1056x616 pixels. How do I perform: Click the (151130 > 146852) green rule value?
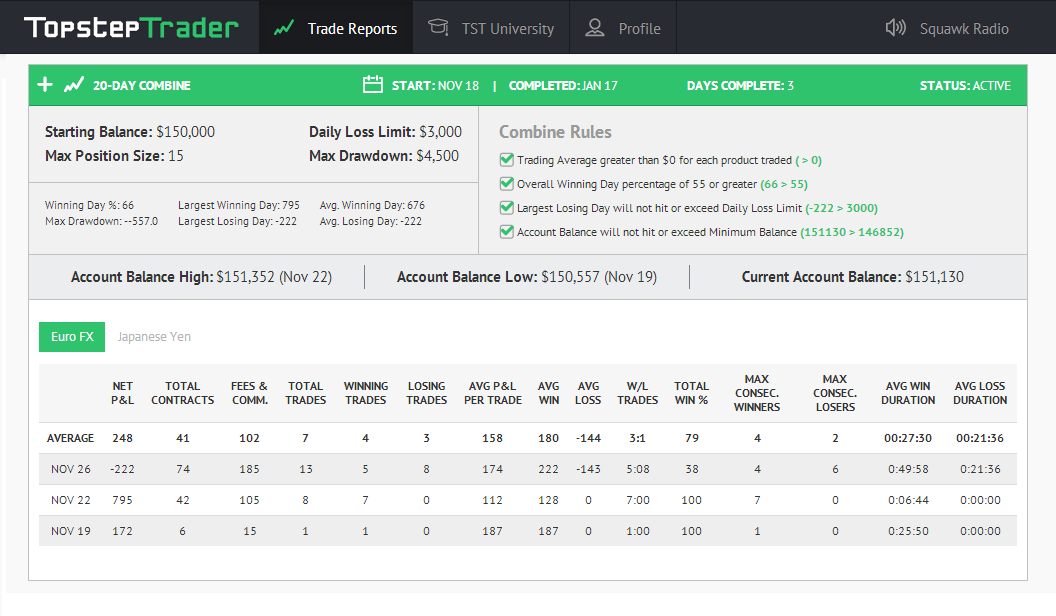[852, 232]
